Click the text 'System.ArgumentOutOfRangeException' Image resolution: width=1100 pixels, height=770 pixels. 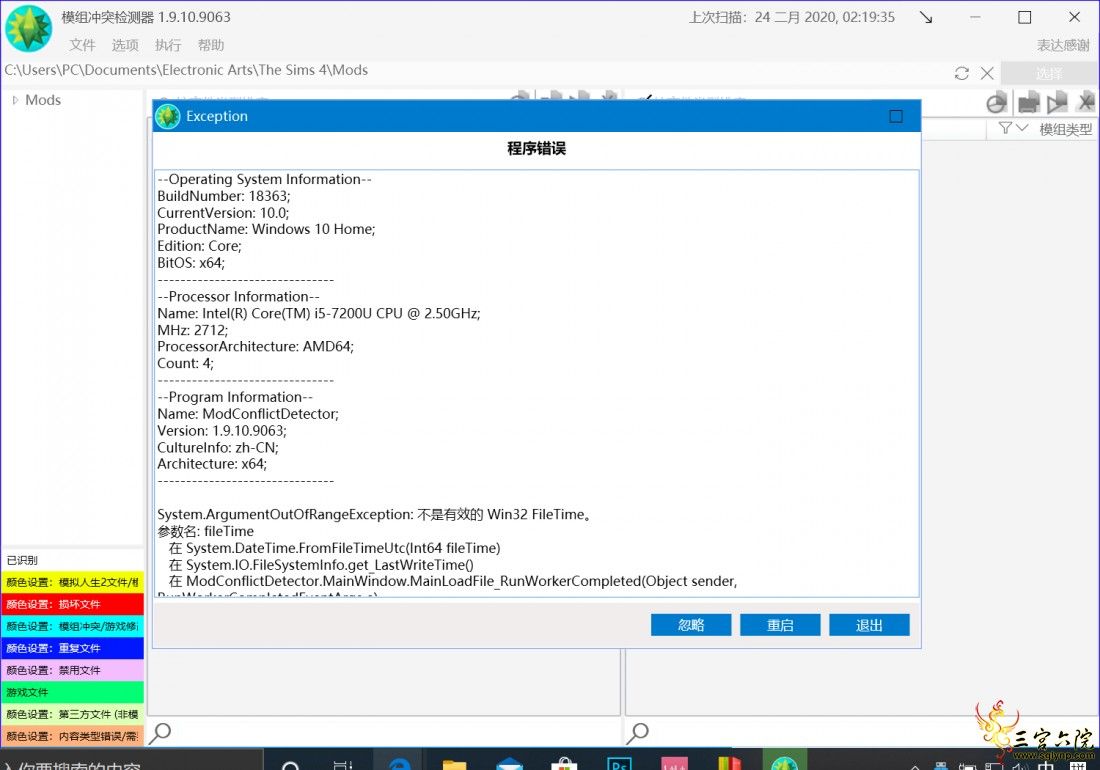[x=283, y=515]
